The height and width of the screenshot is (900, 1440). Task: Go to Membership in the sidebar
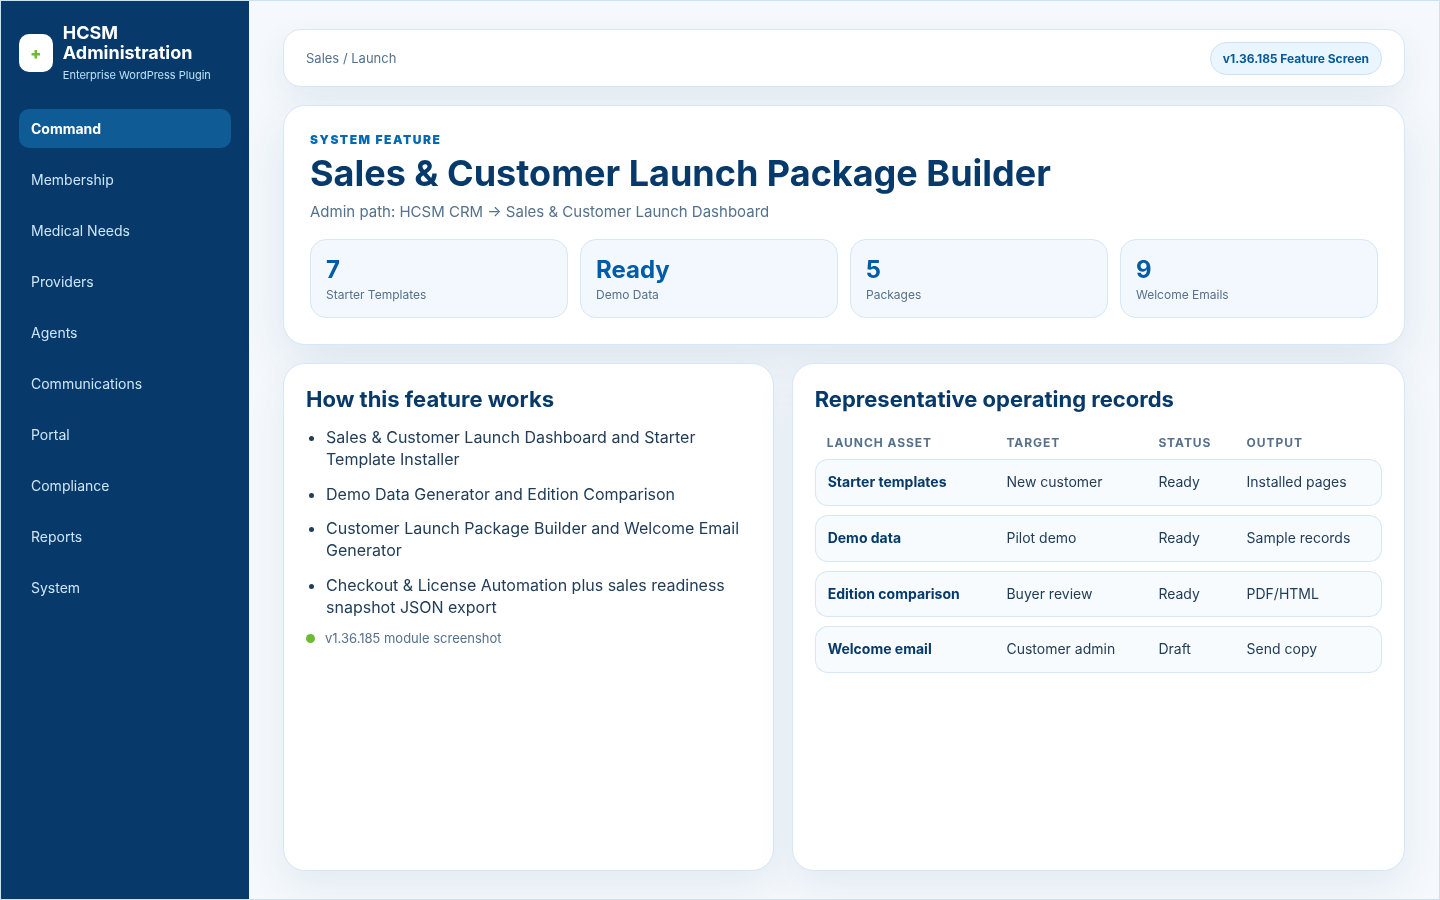pos(125,180)
